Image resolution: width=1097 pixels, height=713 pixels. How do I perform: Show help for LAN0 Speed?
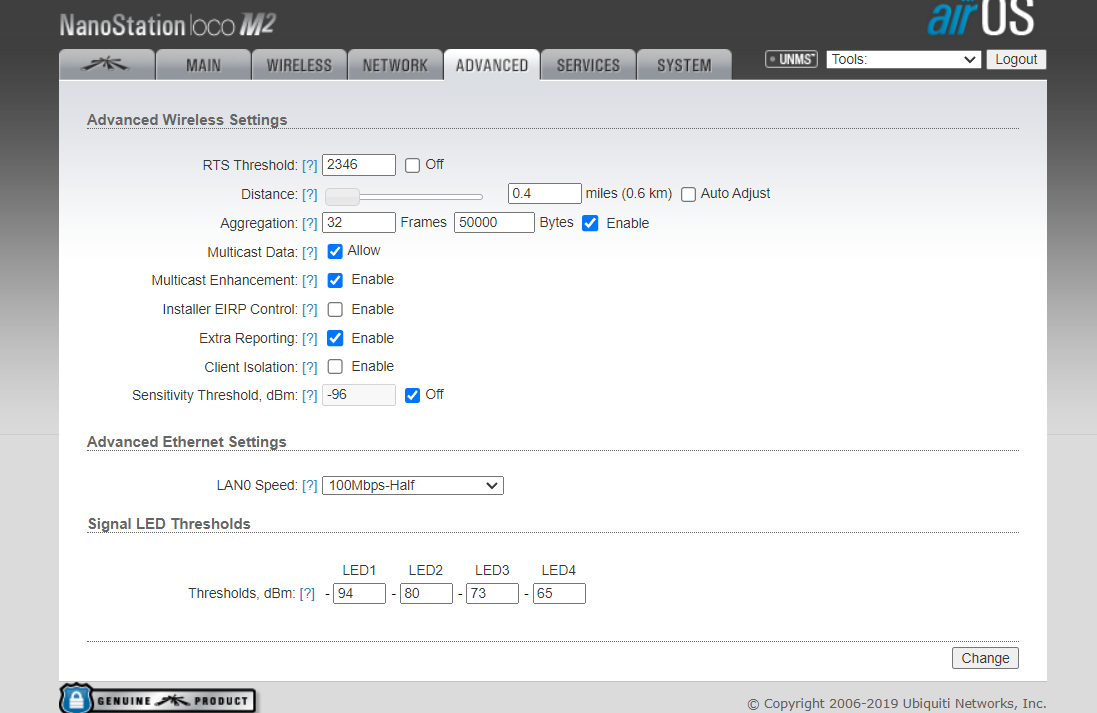(310, 486)
